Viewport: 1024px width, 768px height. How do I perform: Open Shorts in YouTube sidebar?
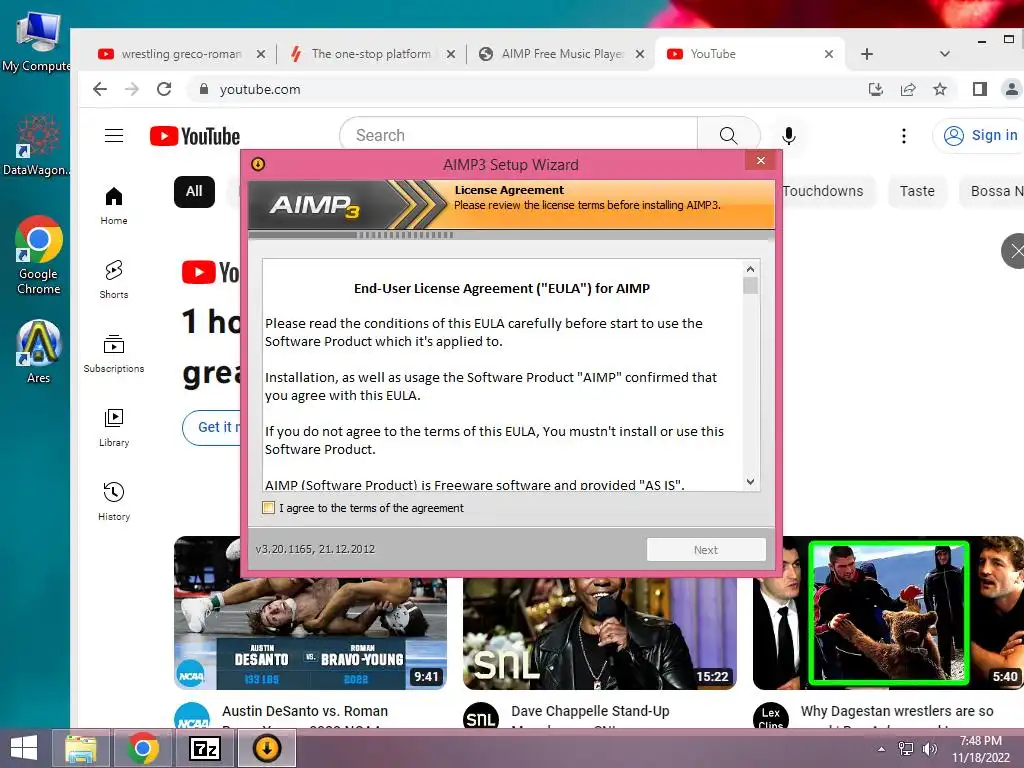pyautogui.click(x=114, y=280)
